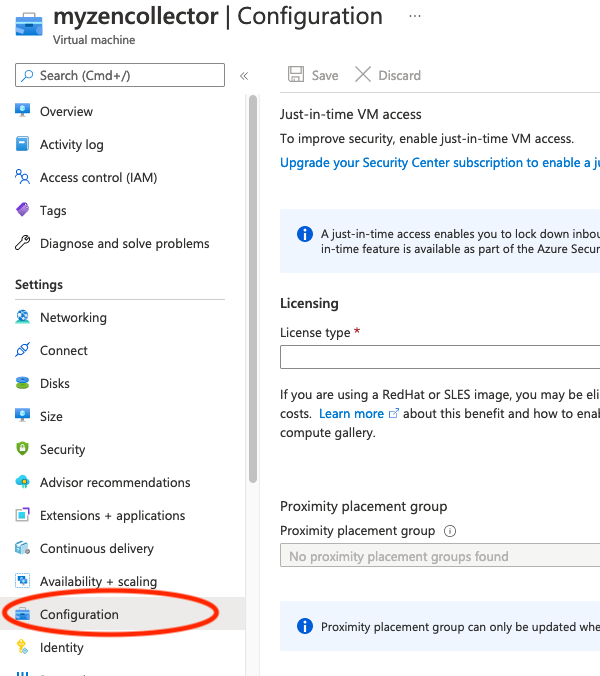Click the Save floppy disk icon
This screenshot has width=600, height=676.
[296, 74]
